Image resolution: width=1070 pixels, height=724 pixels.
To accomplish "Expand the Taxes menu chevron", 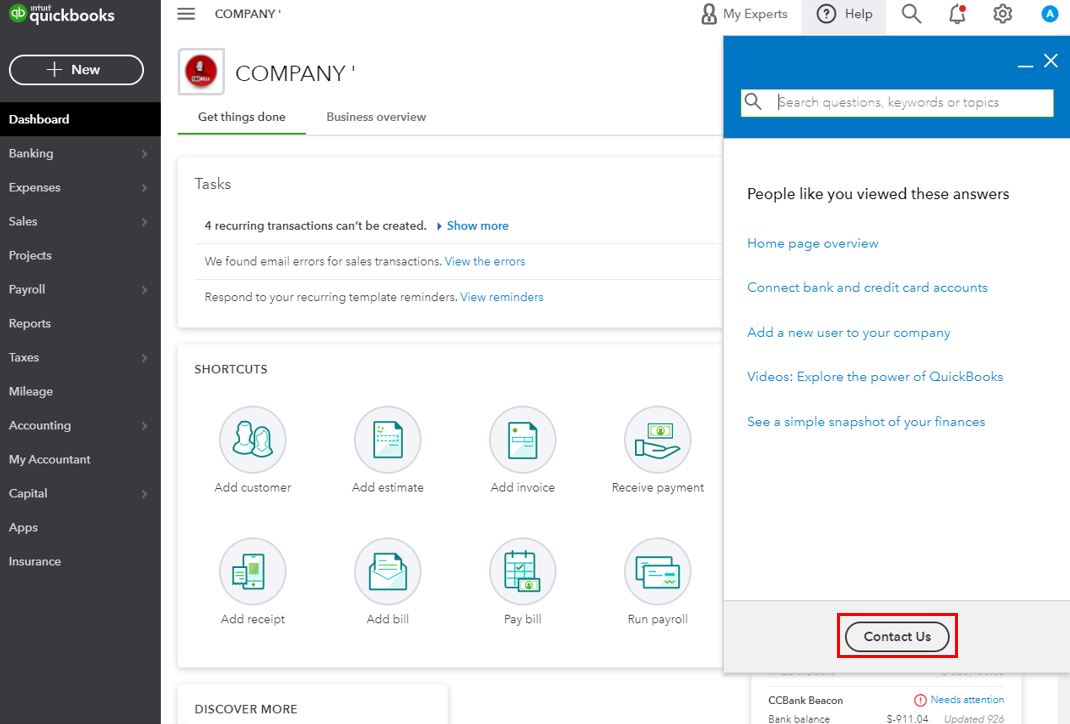I will pos(144,358).
